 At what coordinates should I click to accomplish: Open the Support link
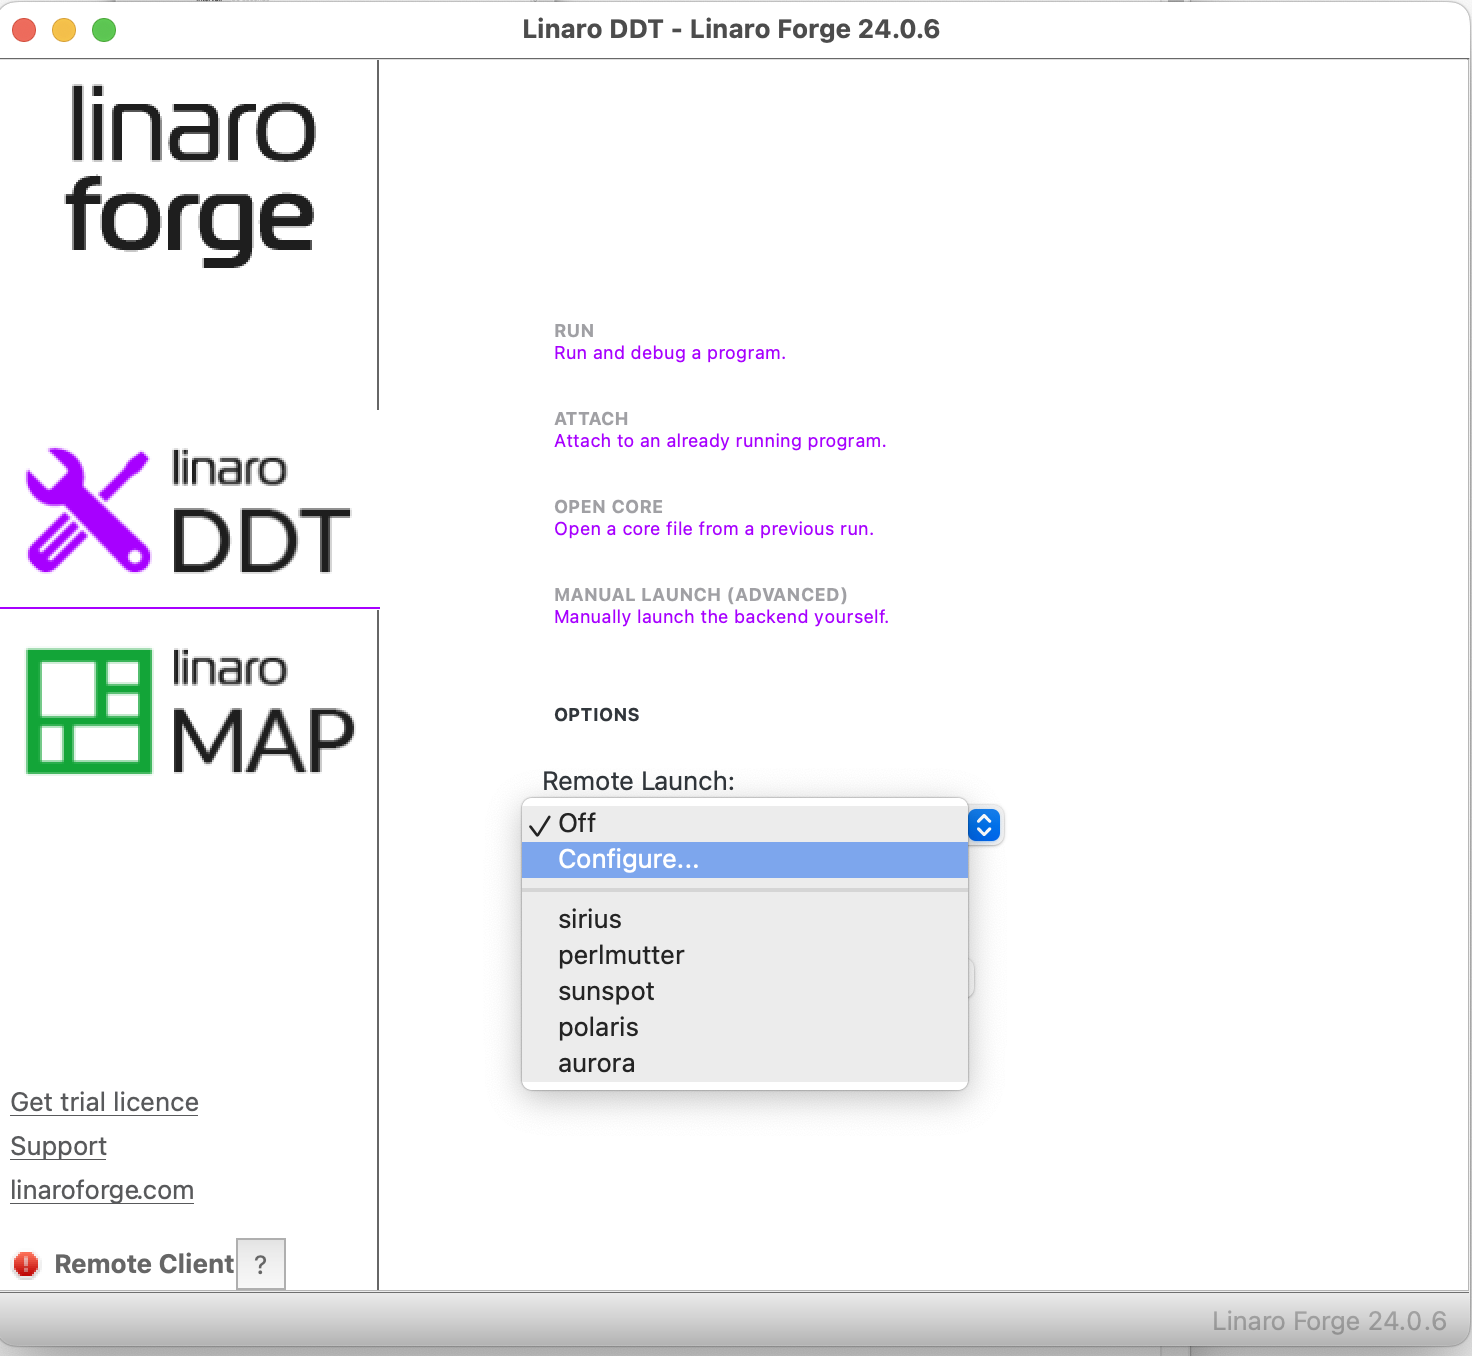58,1146
